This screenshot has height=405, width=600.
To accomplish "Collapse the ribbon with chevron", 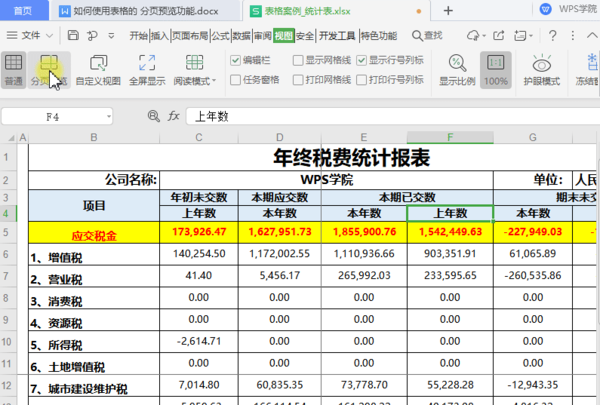I will point(592,36).
